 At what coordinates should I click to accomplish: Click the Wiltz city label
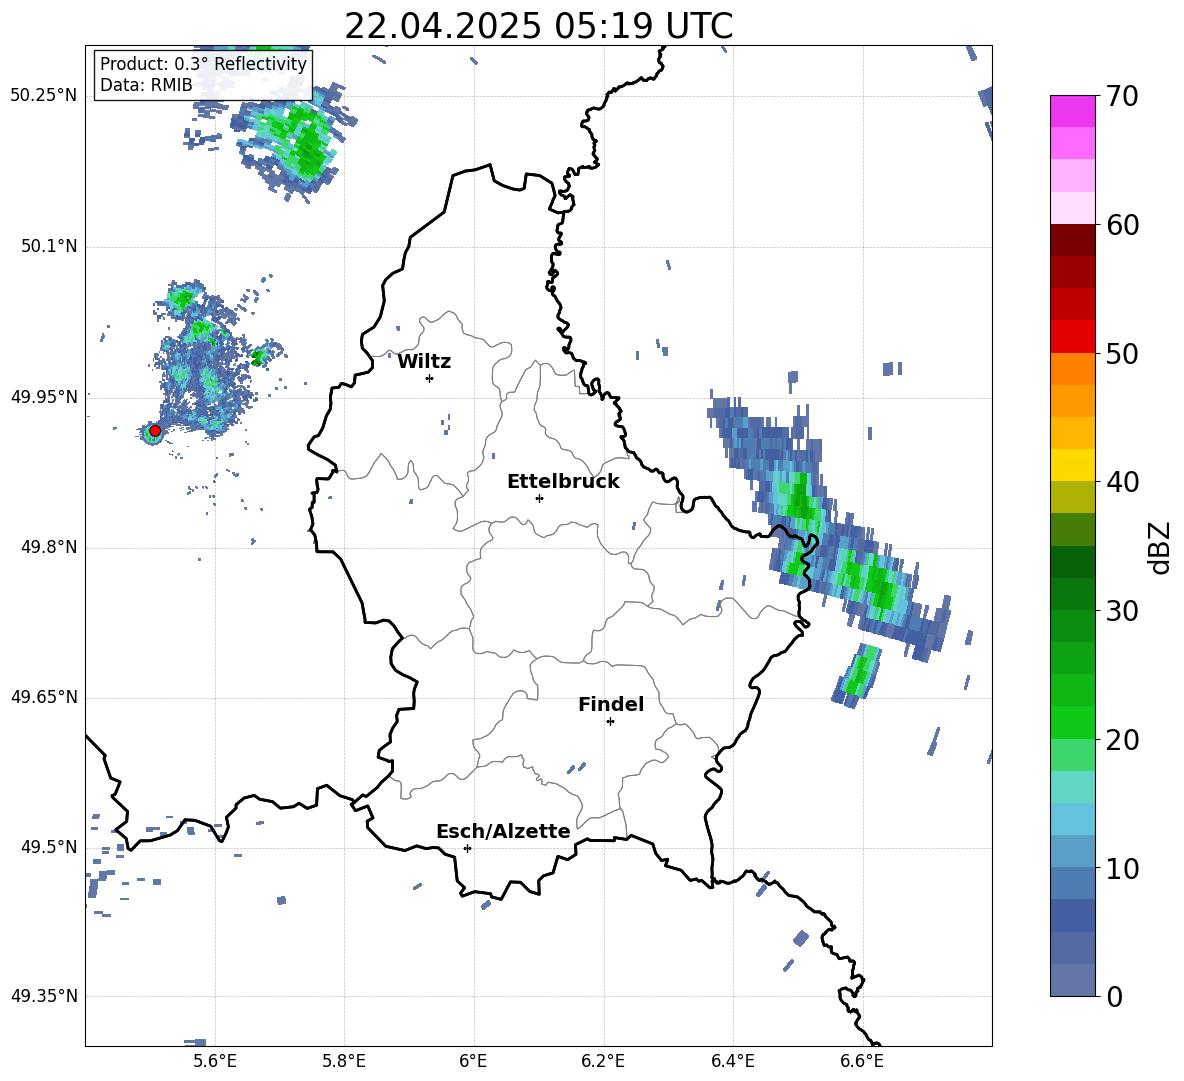tap(424, 362)
